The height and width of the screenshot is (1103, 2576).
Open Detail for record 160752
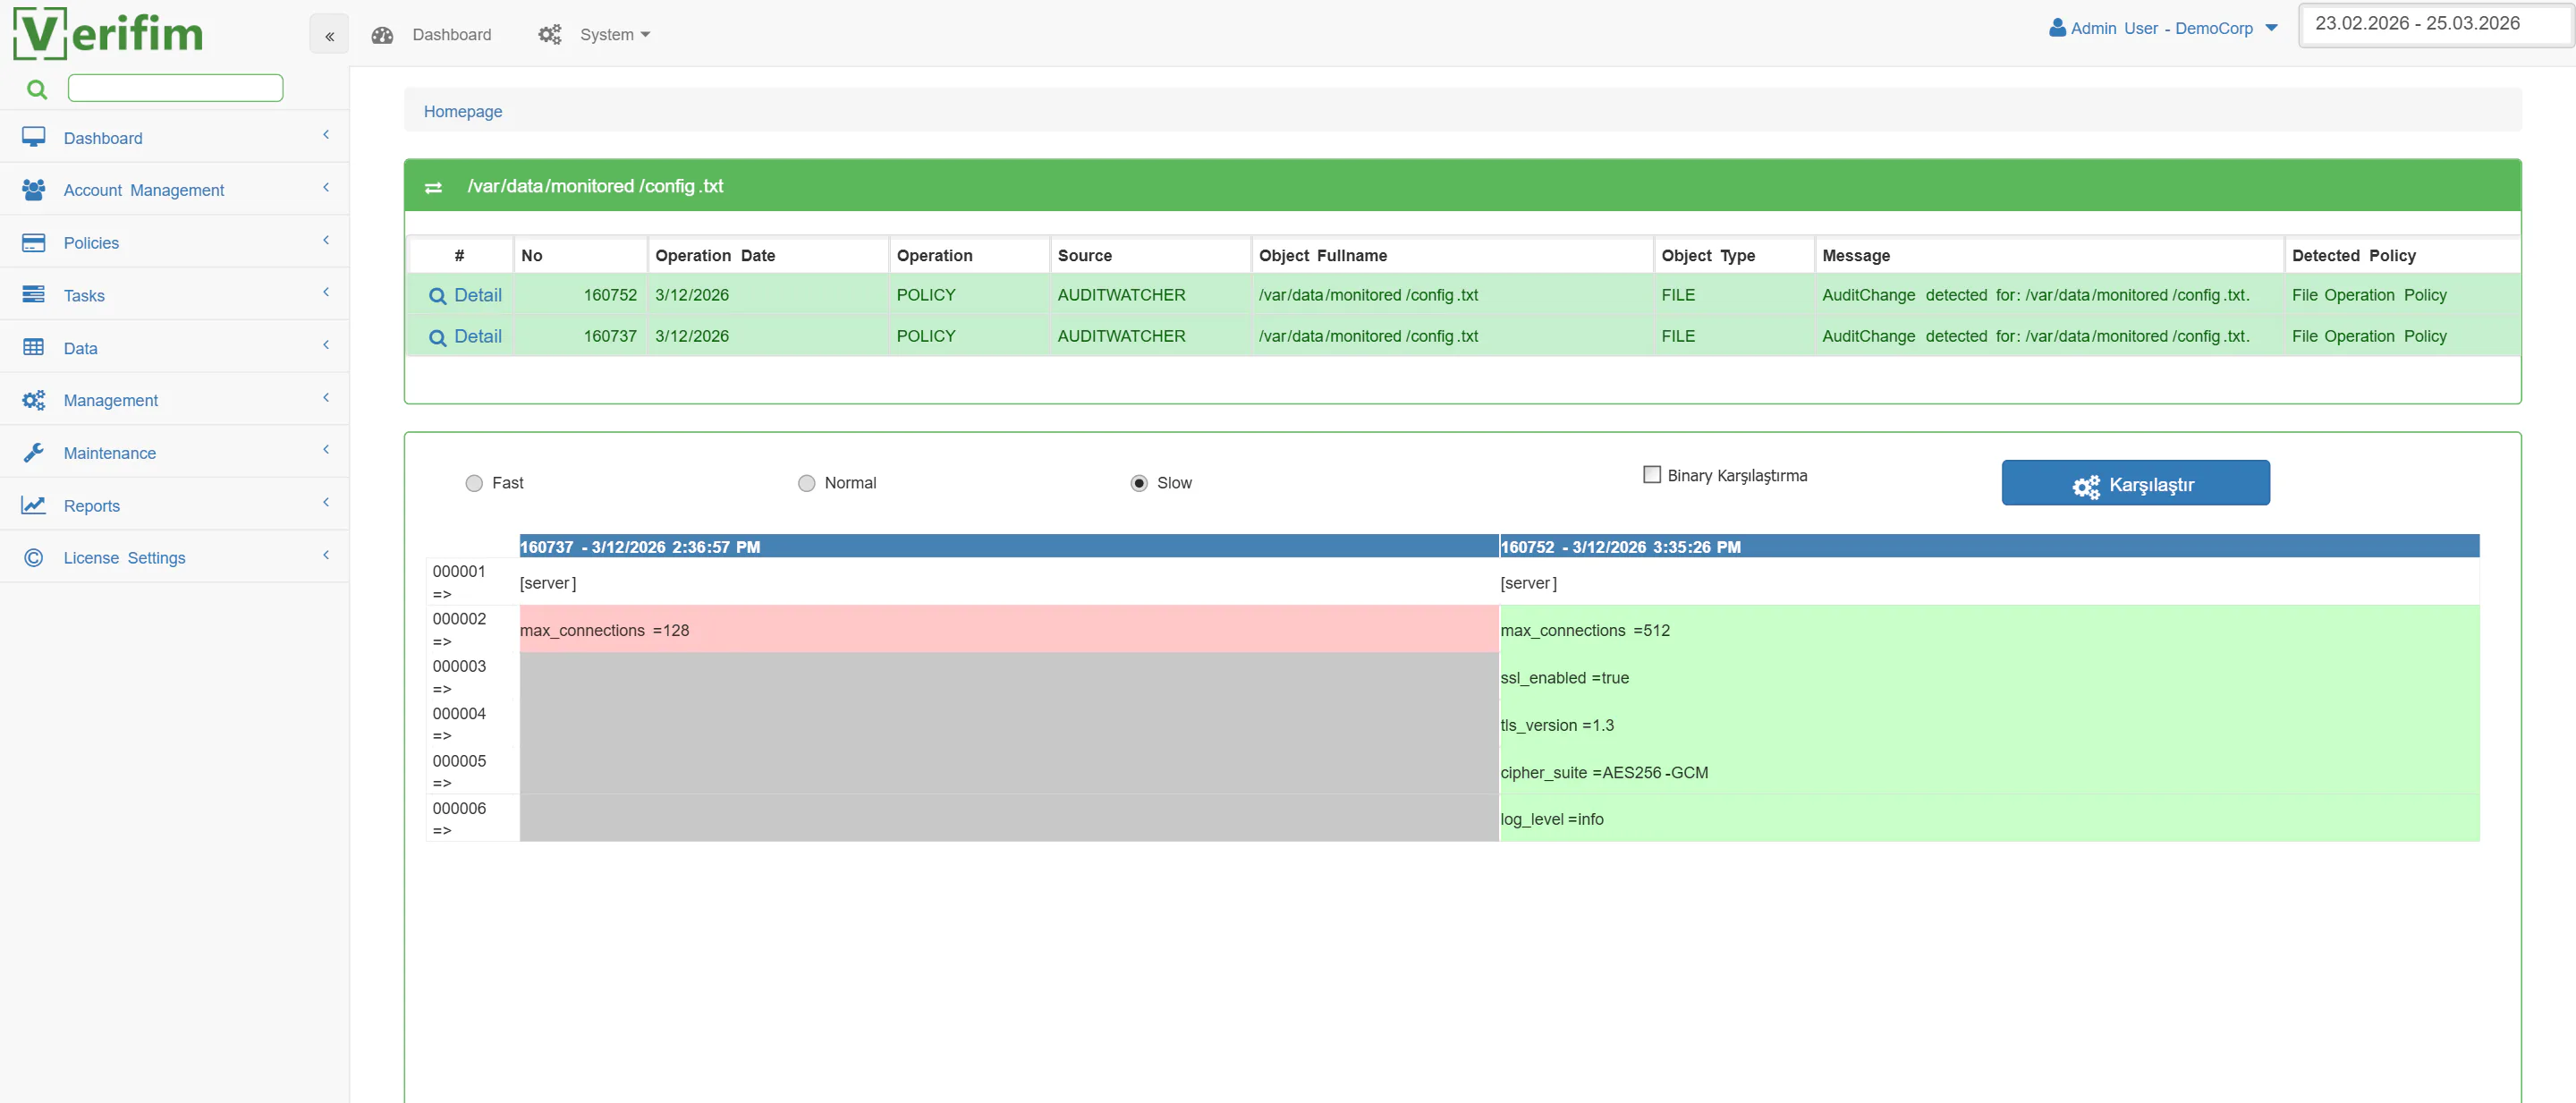465,295
